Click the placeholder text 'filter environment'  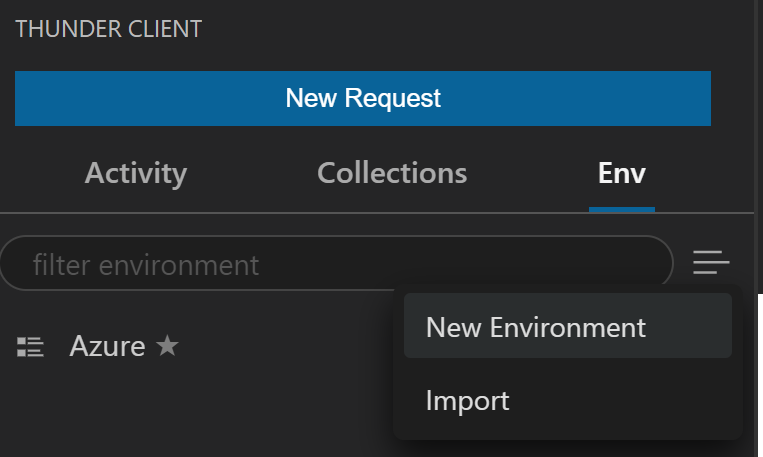tap(146, 265)
